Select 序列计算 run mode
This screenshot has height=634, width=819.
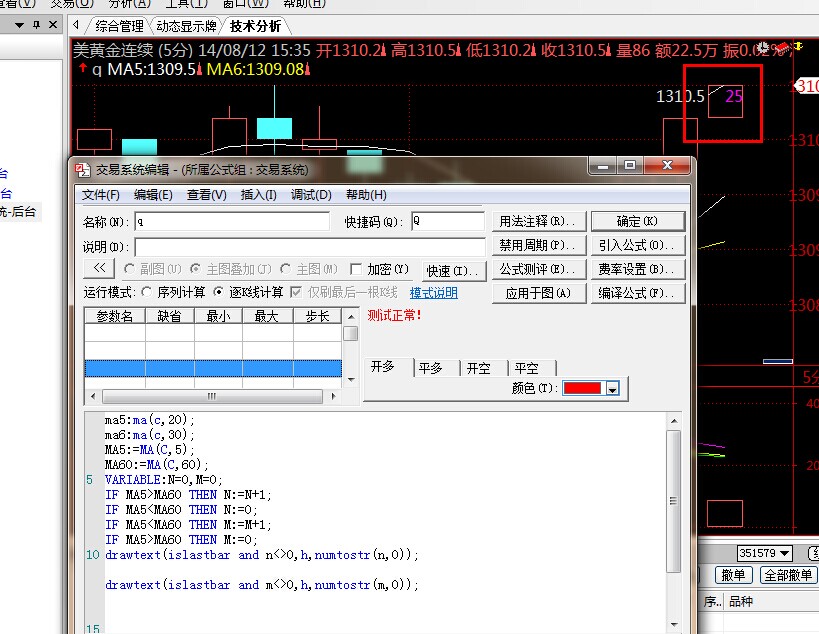click(147, 292)
